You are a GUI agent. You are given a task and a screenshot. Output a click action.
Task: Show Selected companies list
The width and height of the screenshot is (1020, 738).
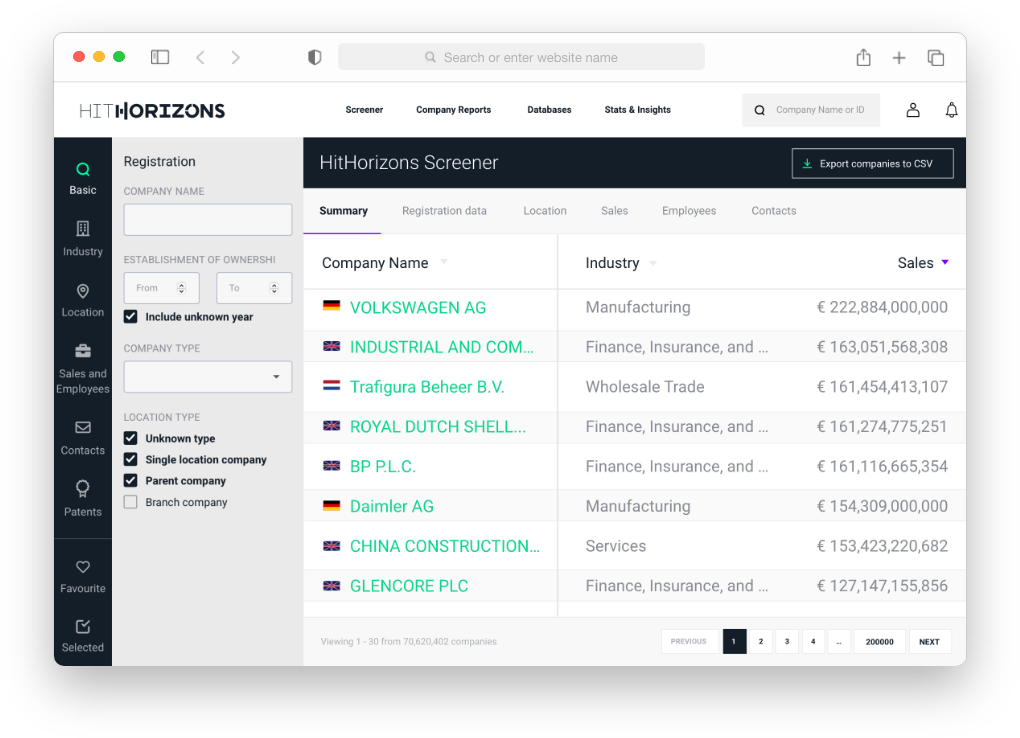click(83, 636)
